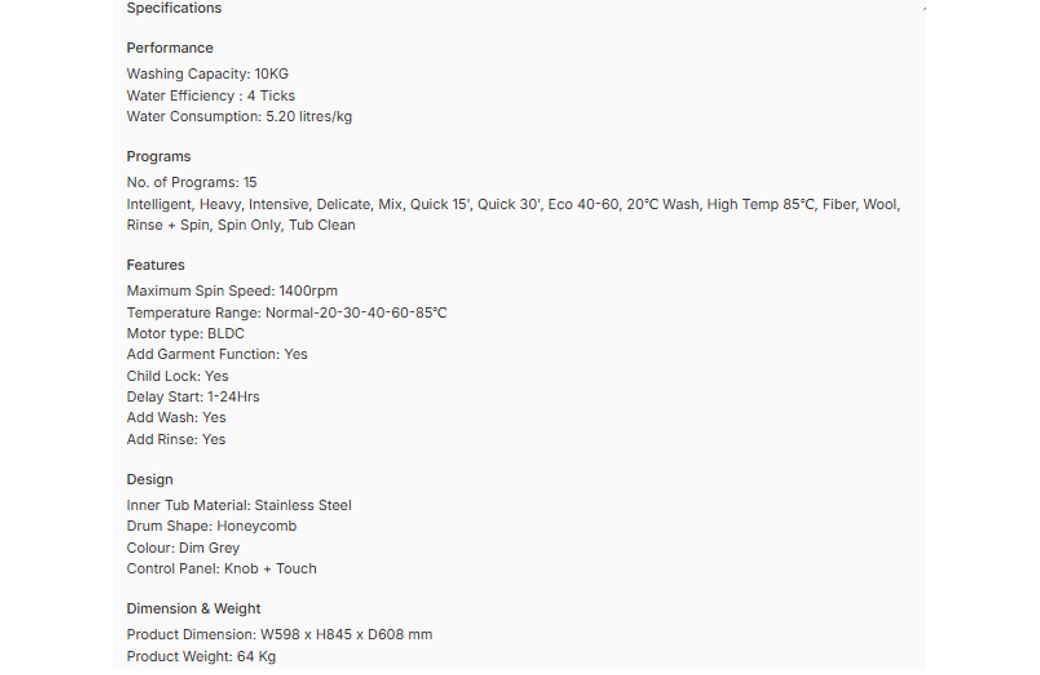Click the Product Weight 64 Kg line
1040x675 pixels.
pos(201,656)
